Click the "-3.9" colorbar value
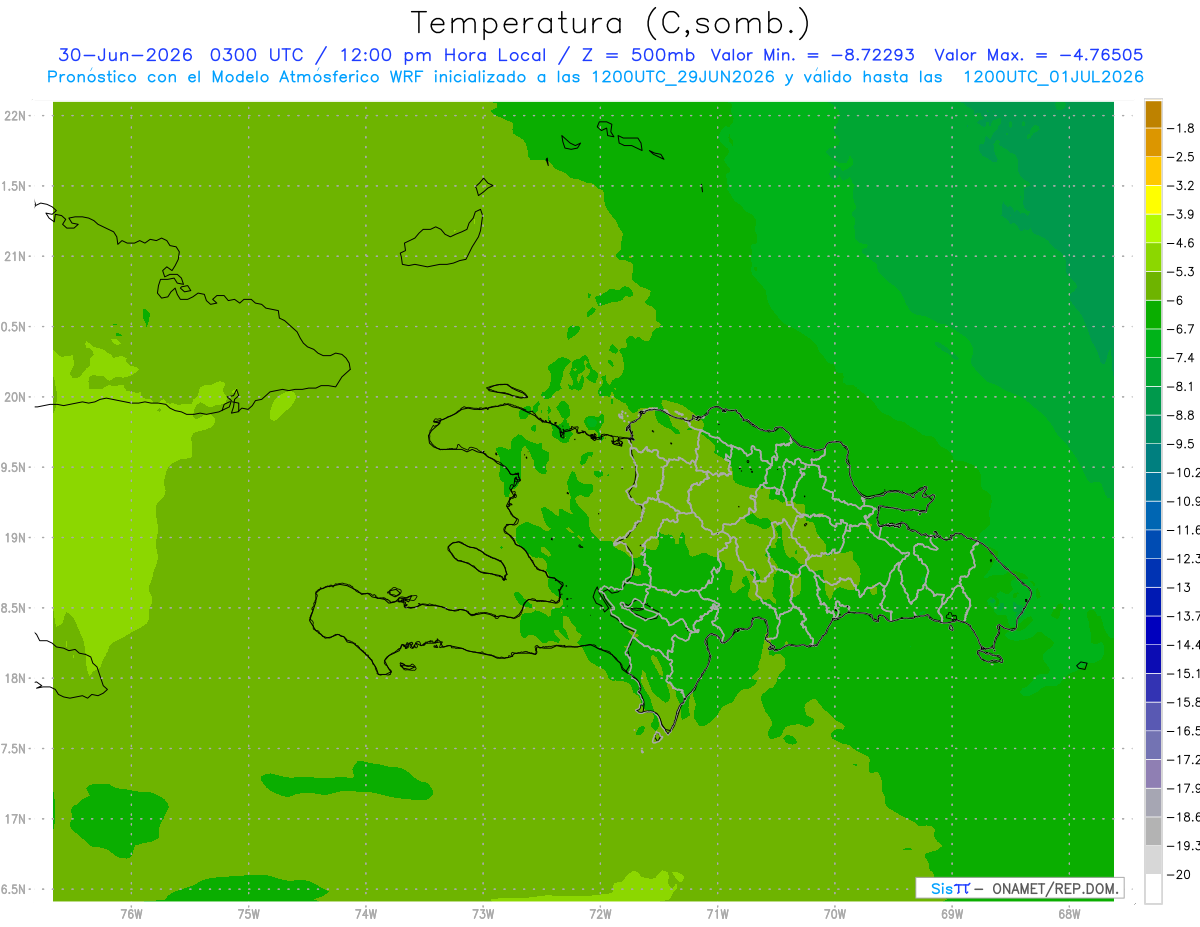 (x=1181, y=214)
